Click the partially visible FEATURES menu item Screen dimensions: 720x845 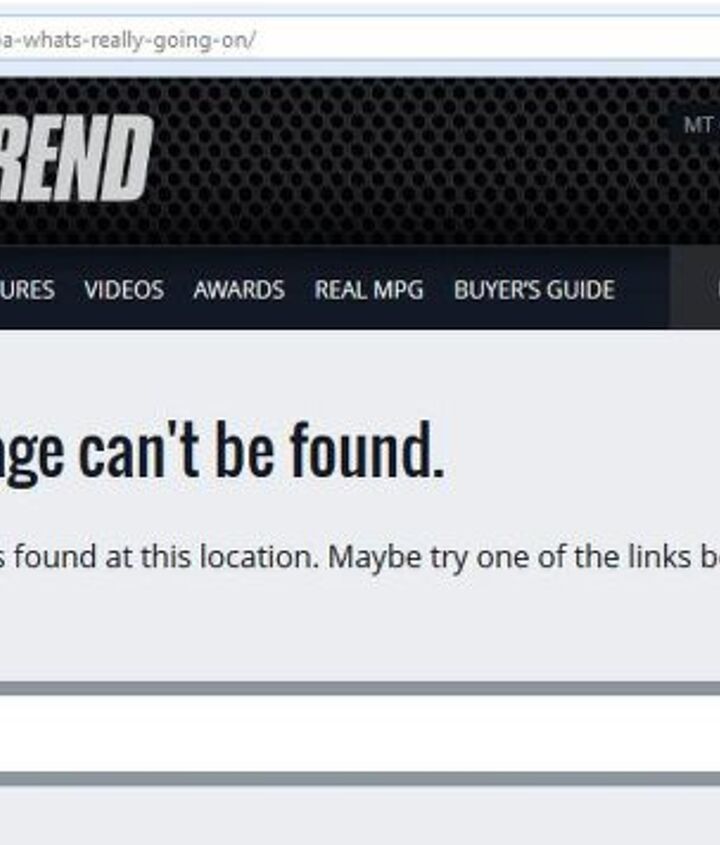(x=27, y=290)
